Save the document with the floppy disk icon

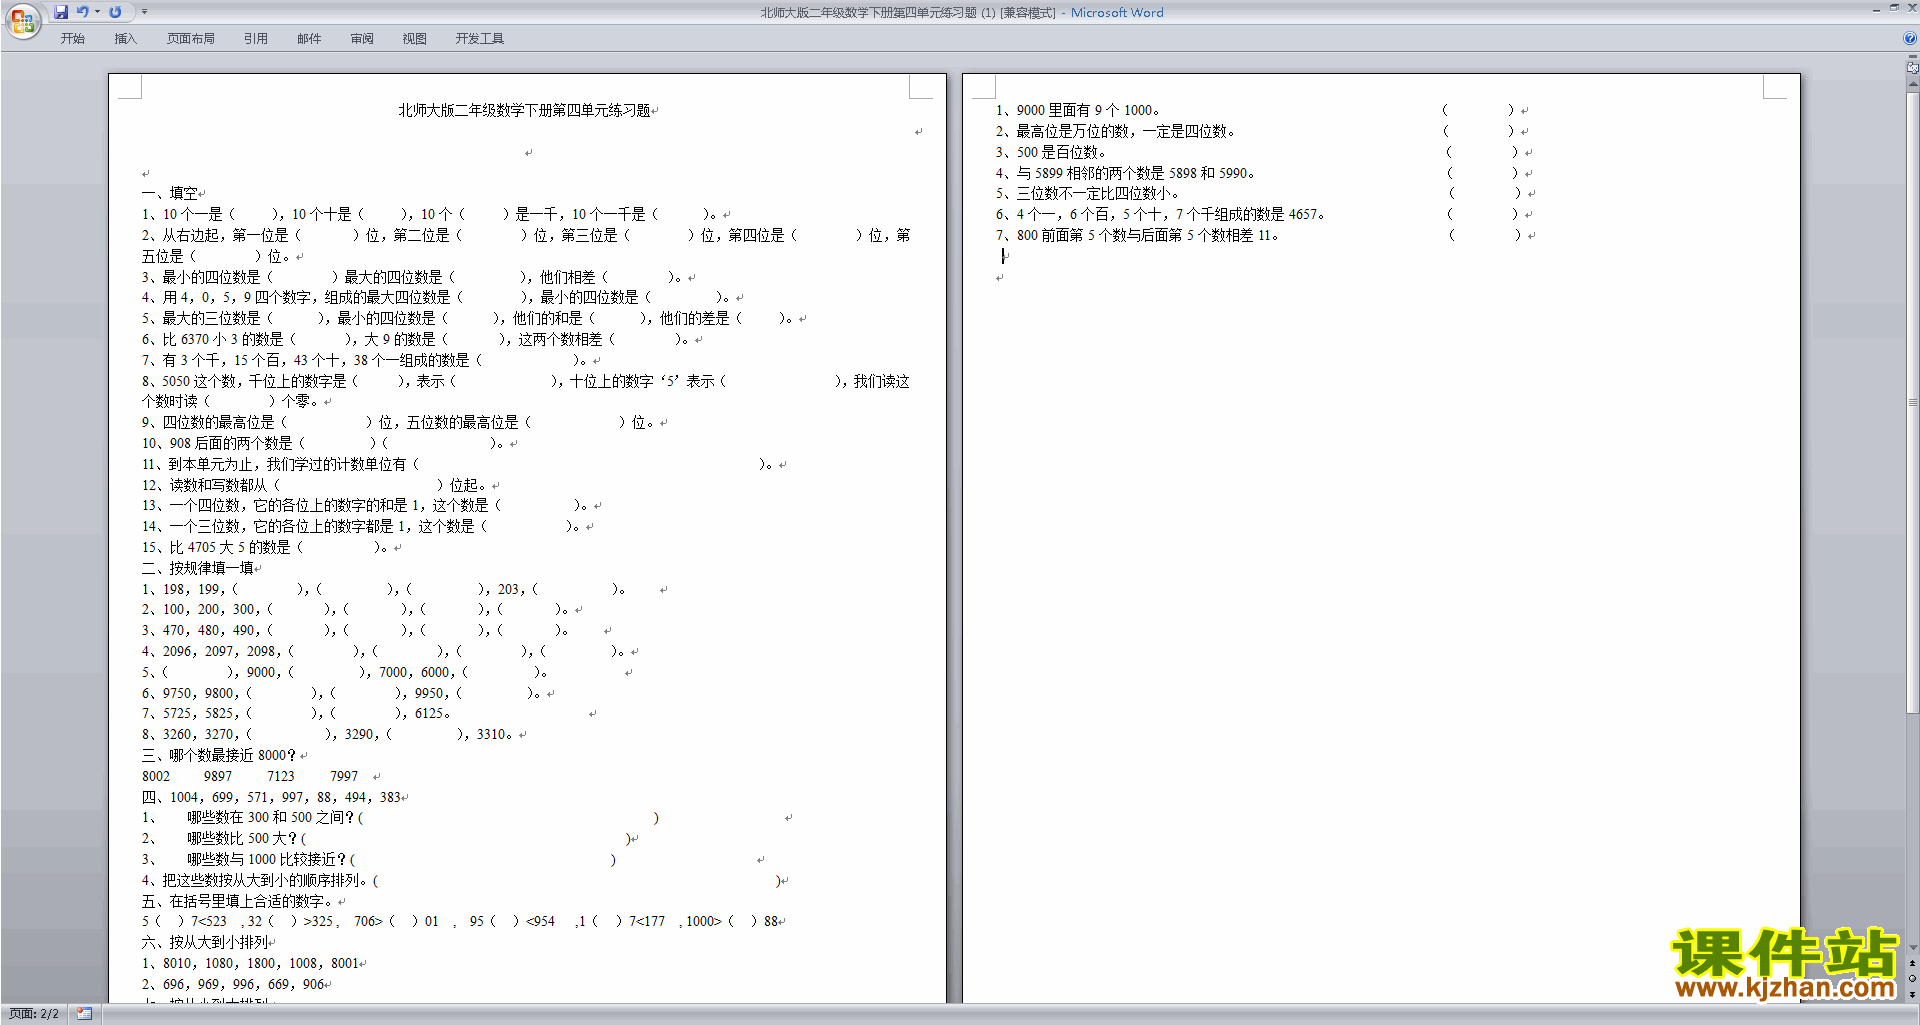coord(61,12)
